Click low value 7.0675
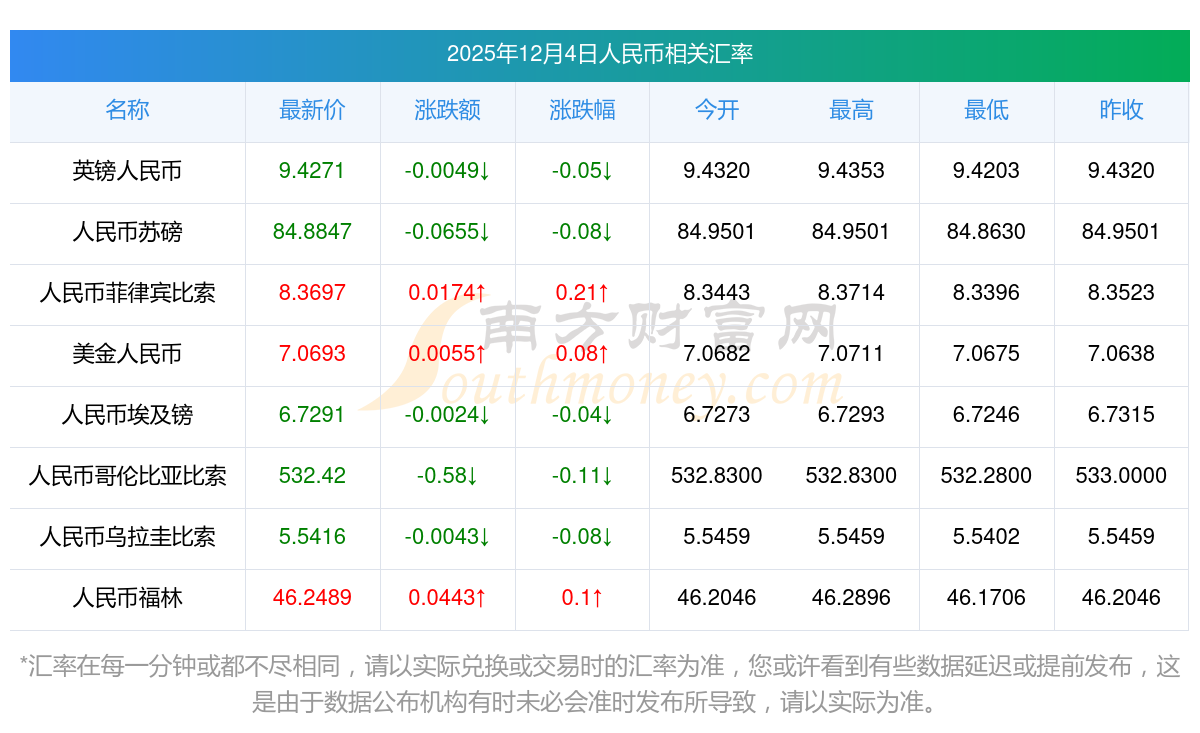Image resolution: width=1200 pixels, height=733 pixels. (x=986, y=354)
